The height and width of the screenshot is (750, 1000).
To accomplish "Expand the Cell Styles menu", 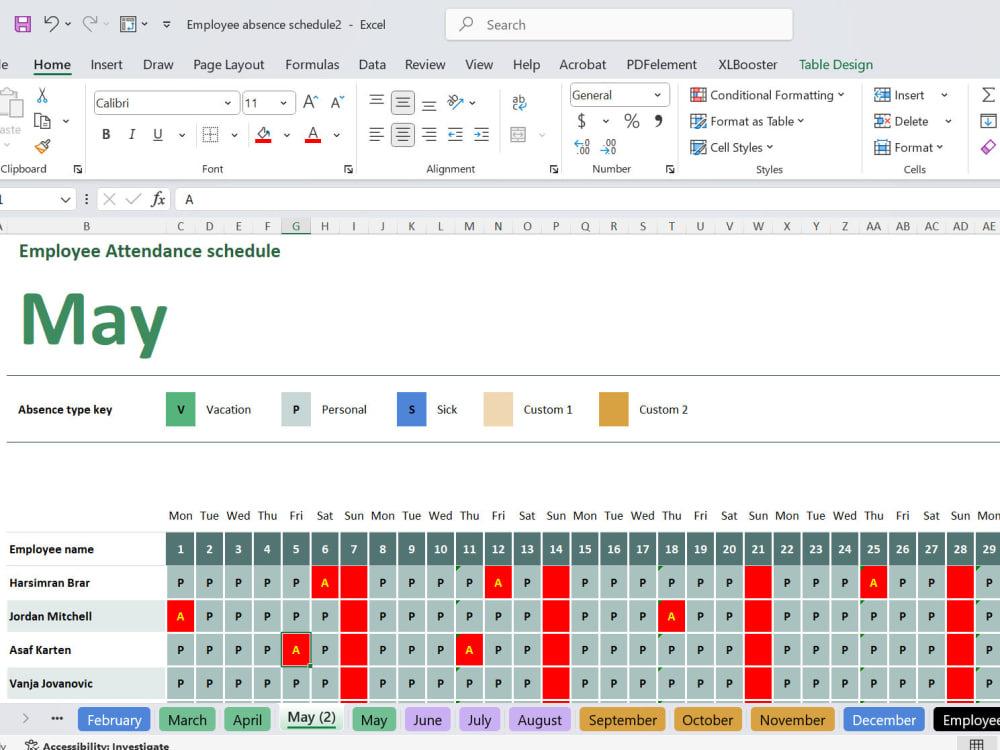I will pos(732,147).
